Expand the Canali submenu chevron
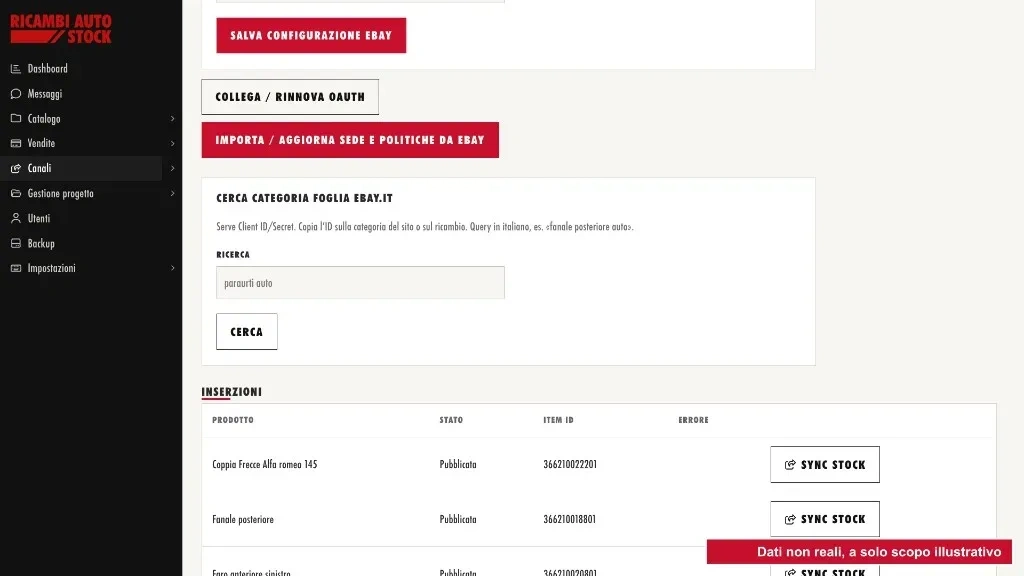Image resolution: width=1024 pixels, height=576 pixels. click(x=172, y=168)
